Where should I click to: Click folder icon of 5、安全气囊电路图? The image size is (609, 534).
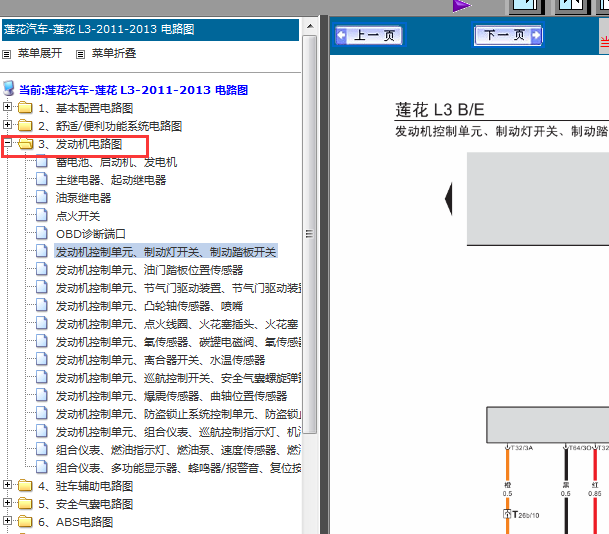coord(25,503)
